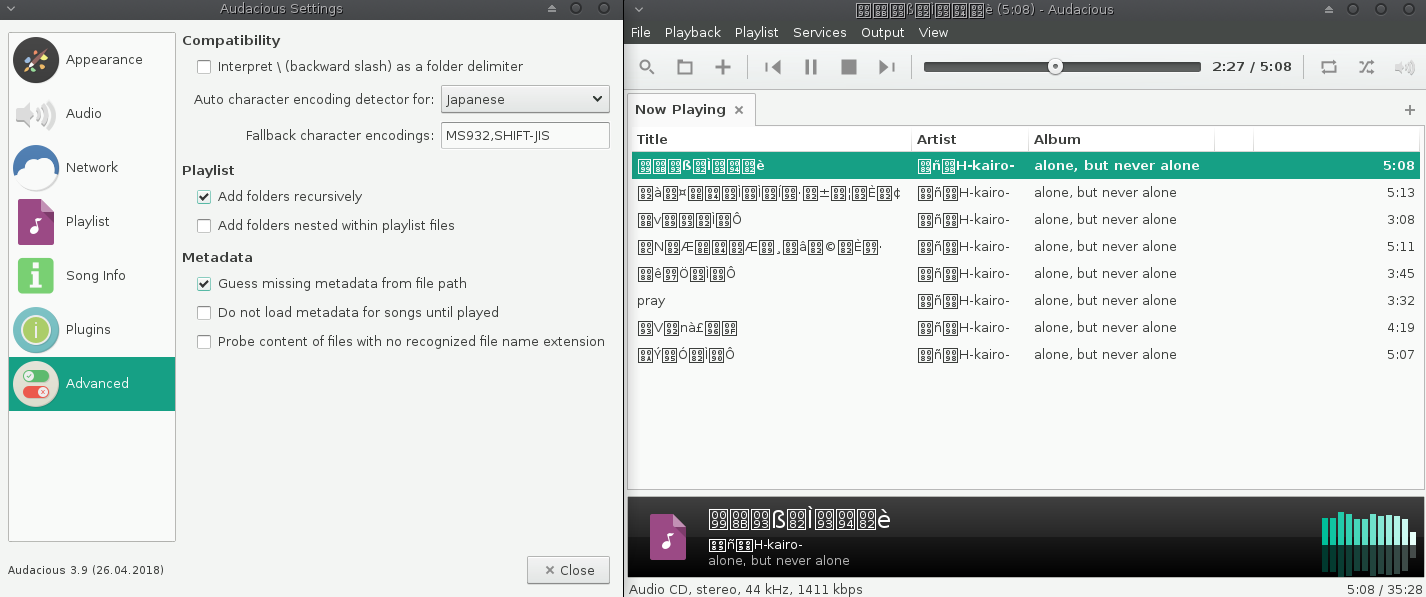Image resolution: width=1426 pixels, height=597 pixels.
Task: Select the track with length 3:08
Action: click(x=1026, y=219)
